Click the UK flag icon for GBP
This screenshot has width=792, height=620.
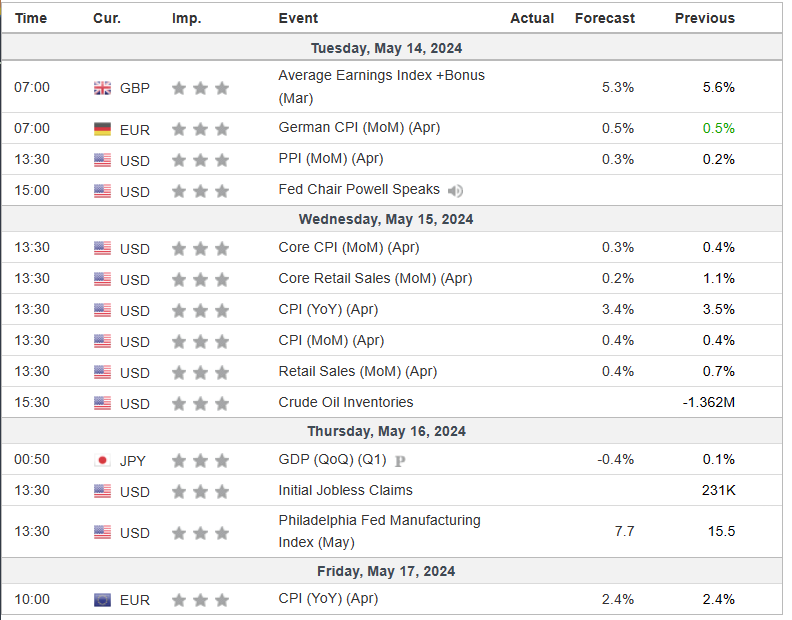pyautogui.click(x=102, y=88)
